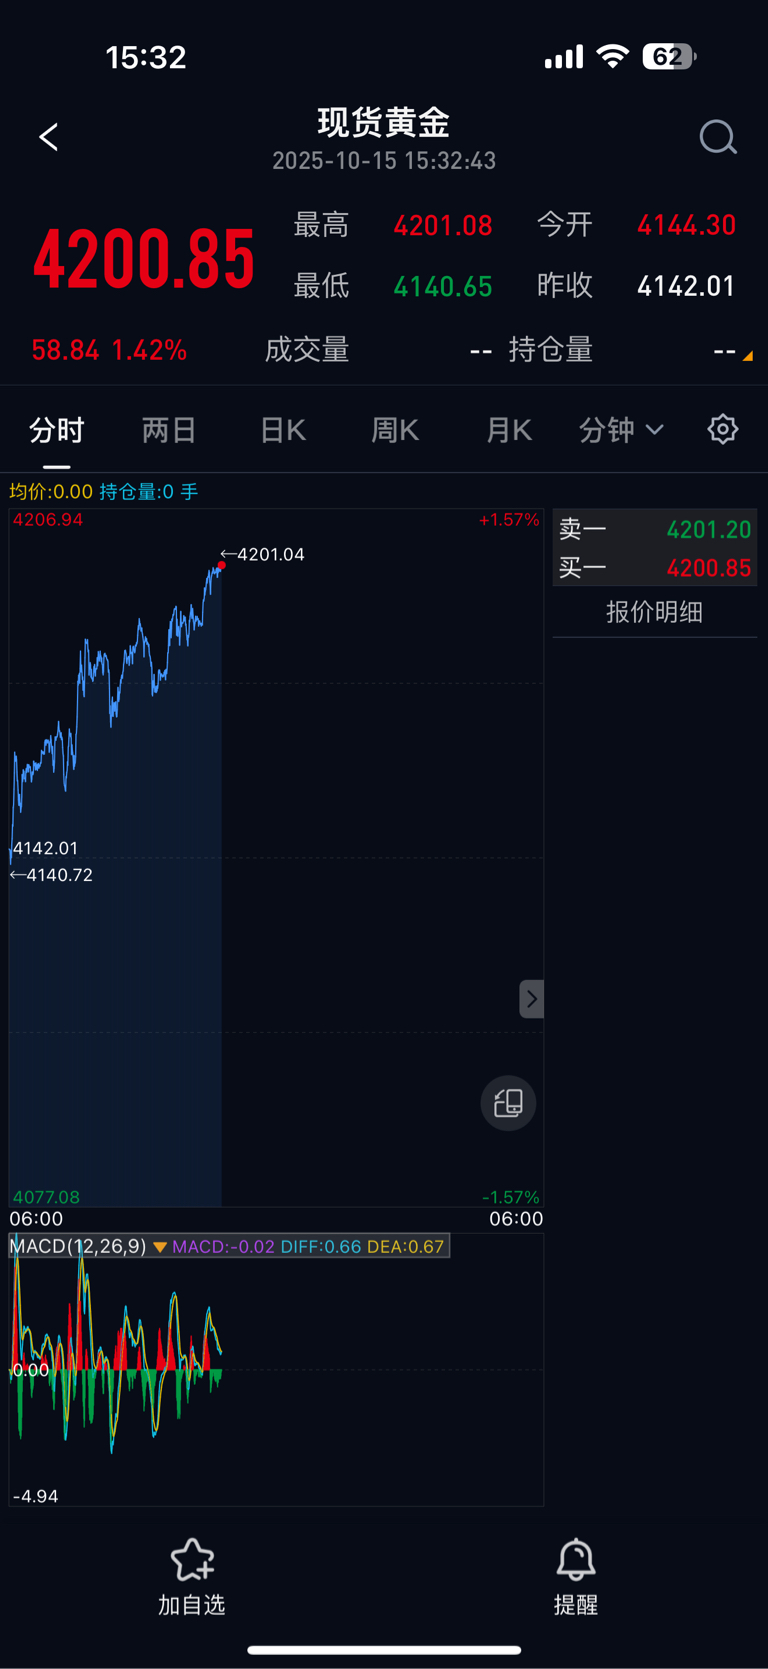Viewport: 768px width, 1669px height.
Task: Tap the back arrow icon
Action: (x=48, y=137)
